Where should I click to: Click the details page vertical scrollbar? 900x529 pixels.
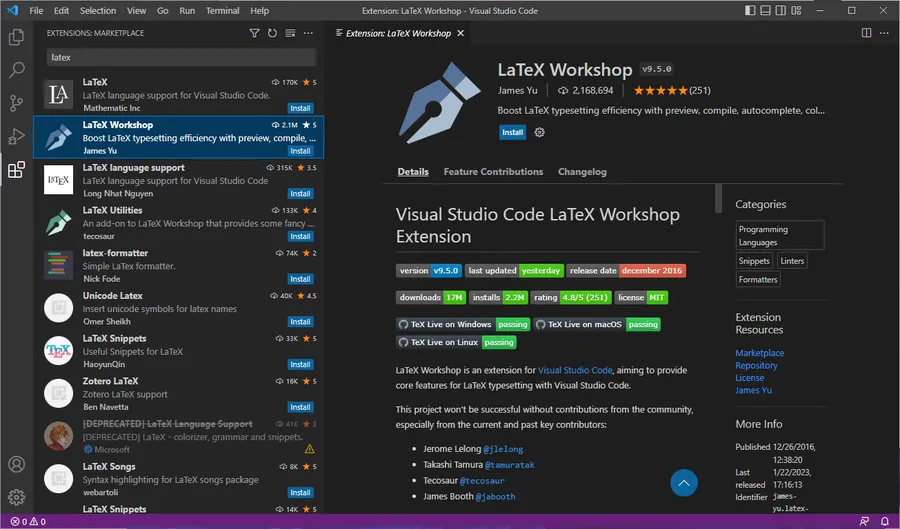(718, 199)
